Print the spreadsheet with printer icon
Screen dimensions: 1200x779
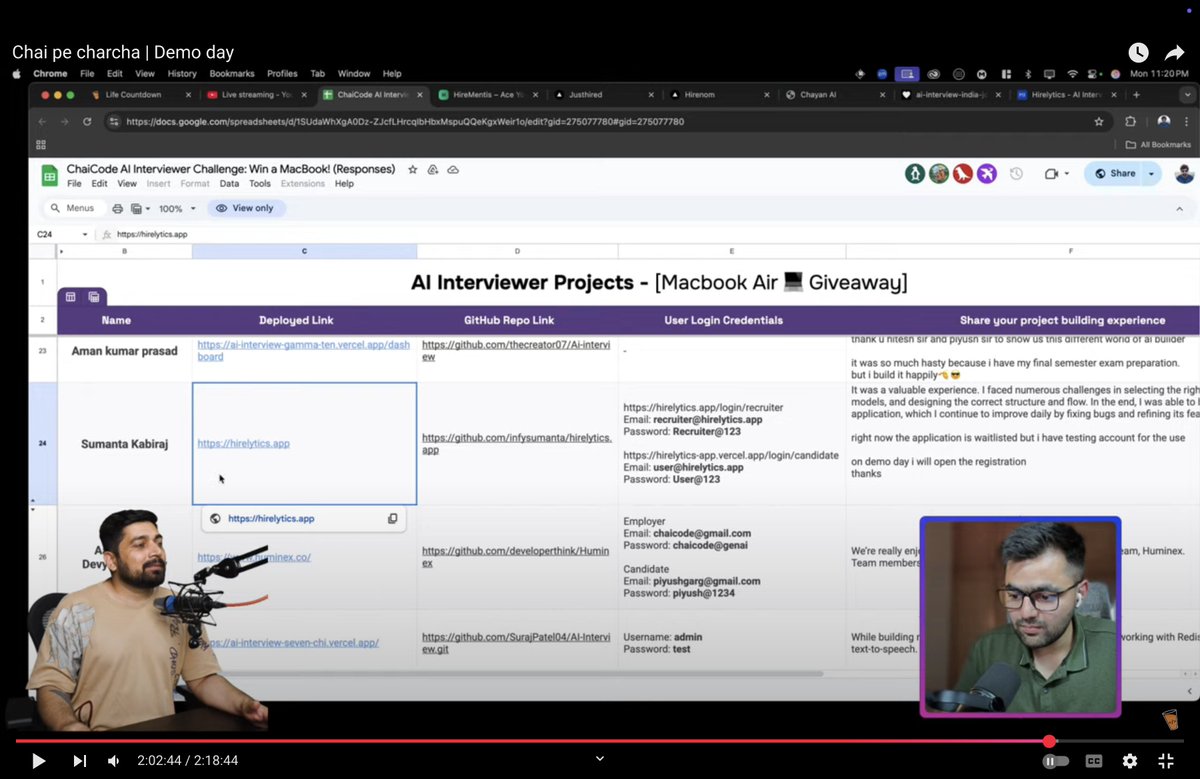[x=118, y=209]
